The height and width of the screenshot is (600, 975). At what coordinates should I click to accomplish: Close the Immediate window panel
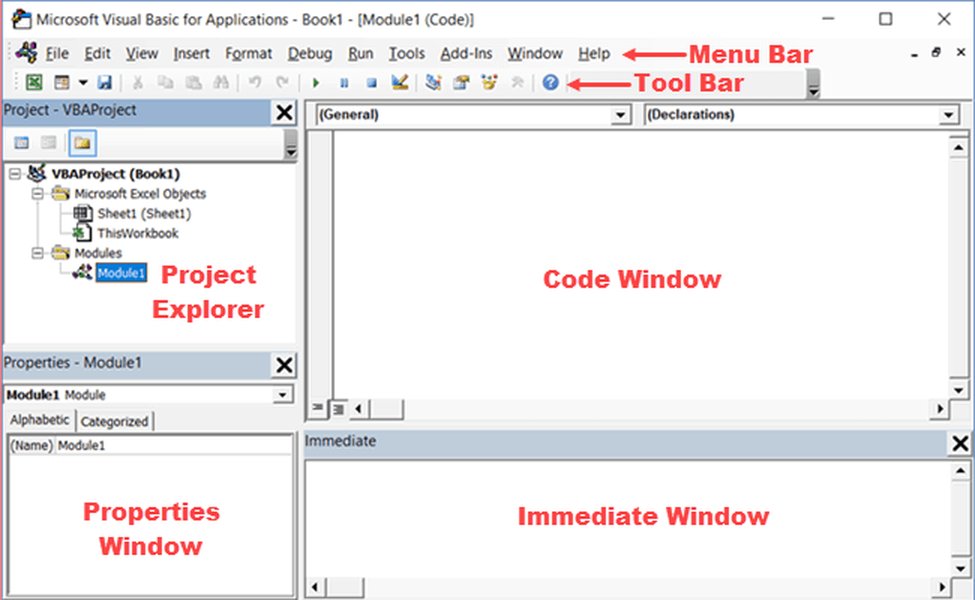tap(960, 443)
